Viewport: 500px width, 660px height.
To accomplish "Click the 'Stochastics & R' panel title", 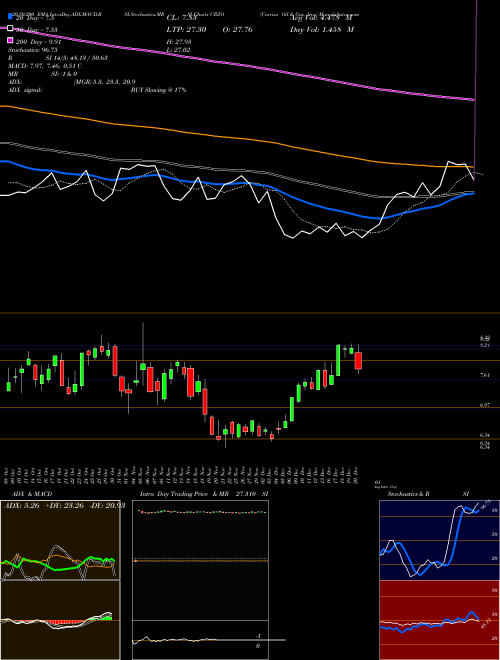I will point(408,494).
